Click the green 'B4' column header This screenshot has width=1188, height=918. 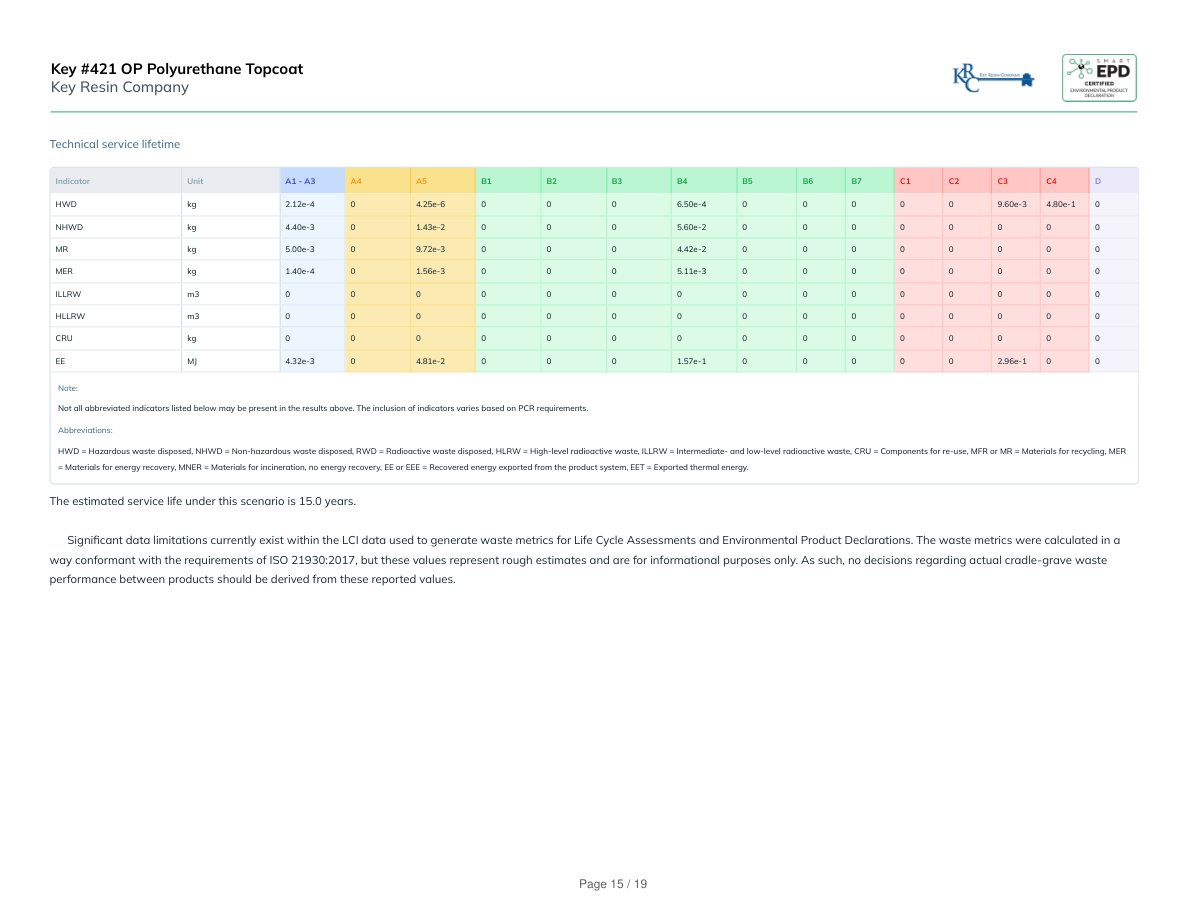[682, 181]
